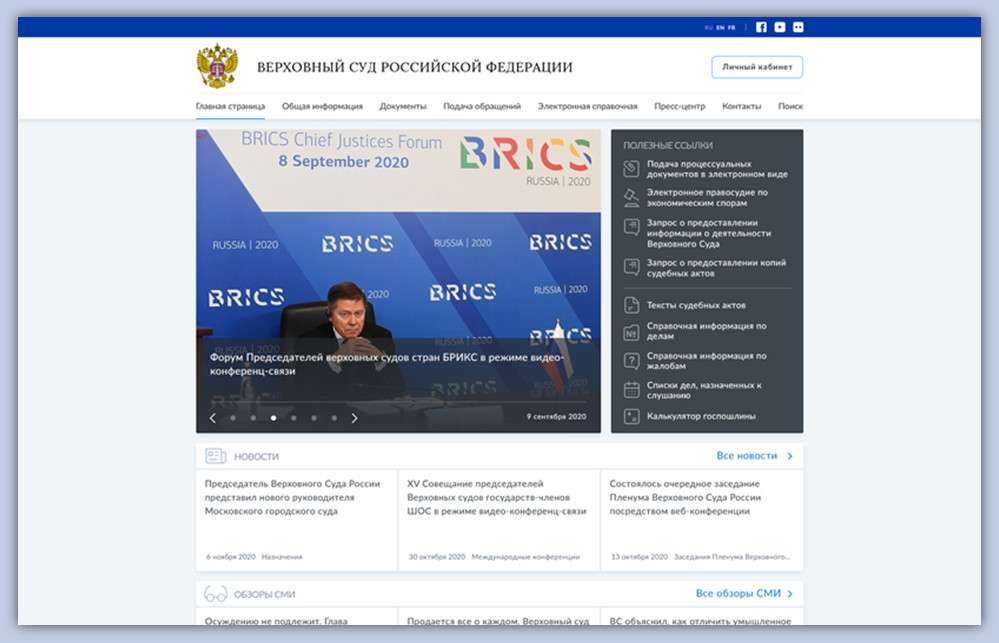Open Поиск in navigation
The height and width of the screenshot is (643, 999).
coord(790,106)
